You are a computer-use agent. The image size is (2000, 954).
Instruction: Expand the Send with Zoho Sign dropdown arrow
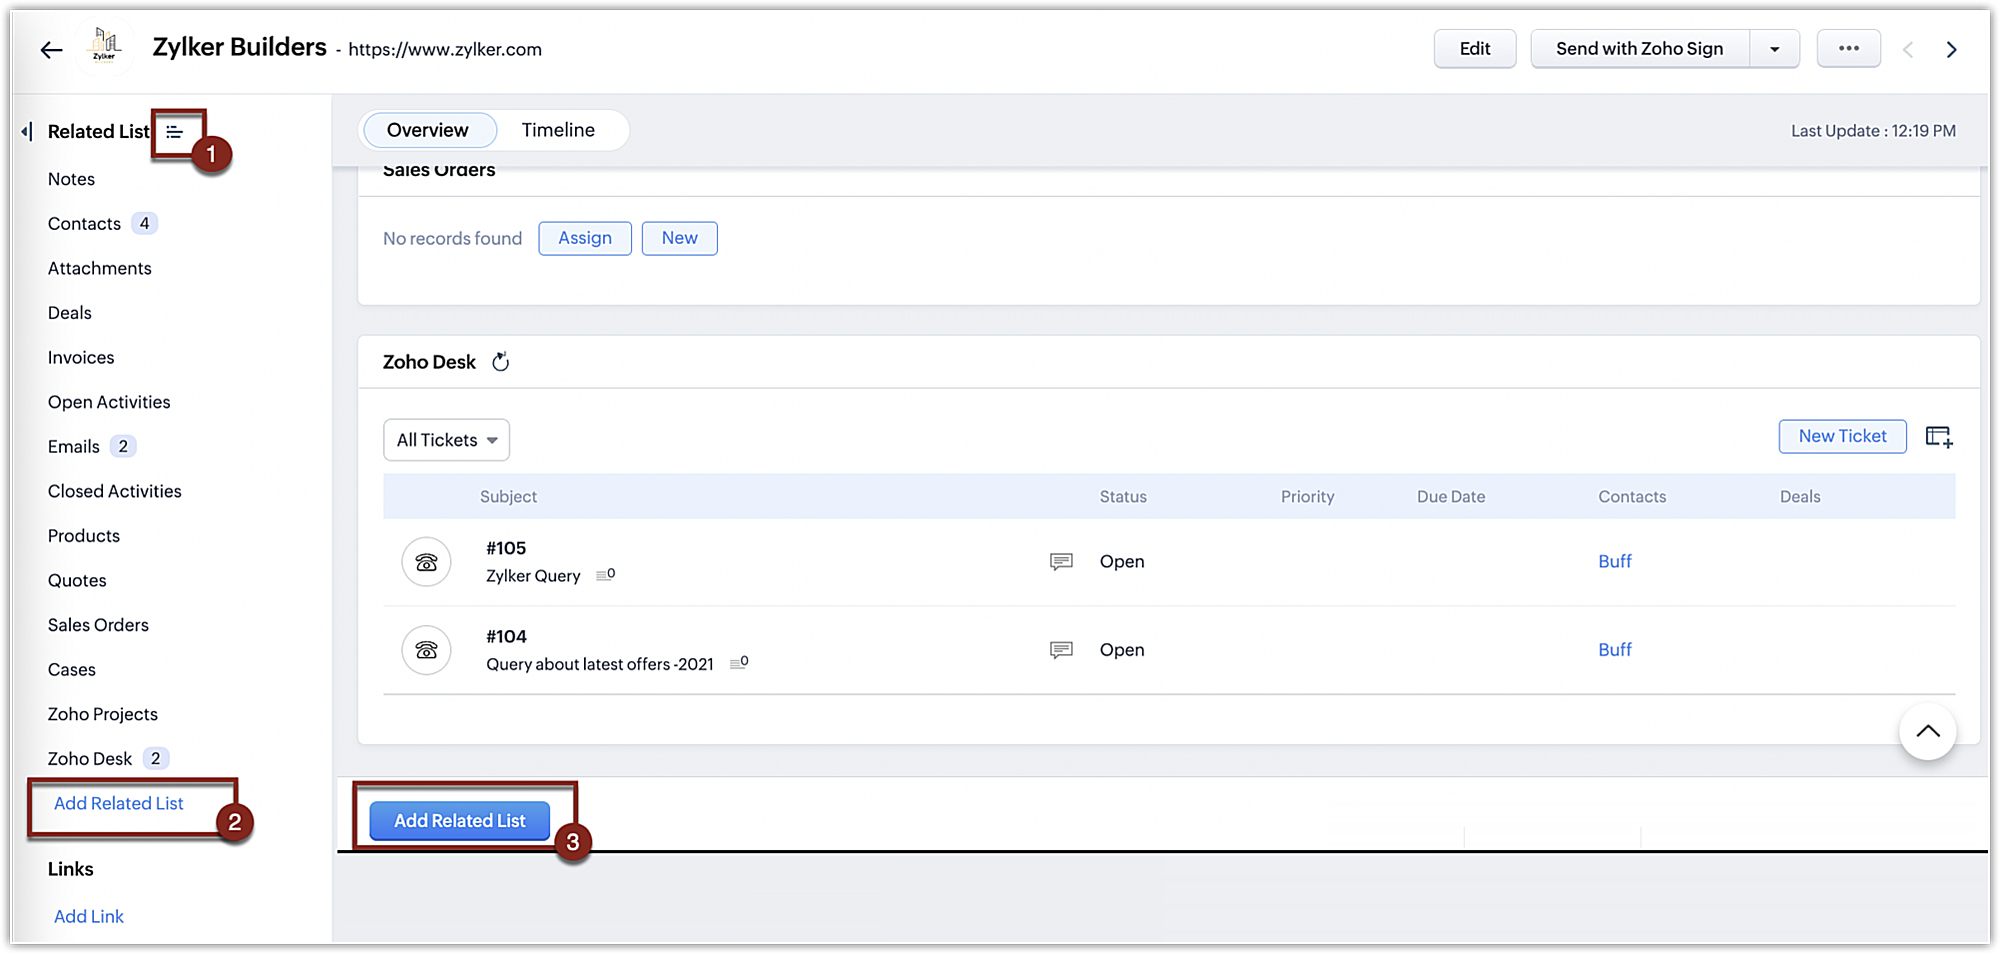tap(1774, 49)
